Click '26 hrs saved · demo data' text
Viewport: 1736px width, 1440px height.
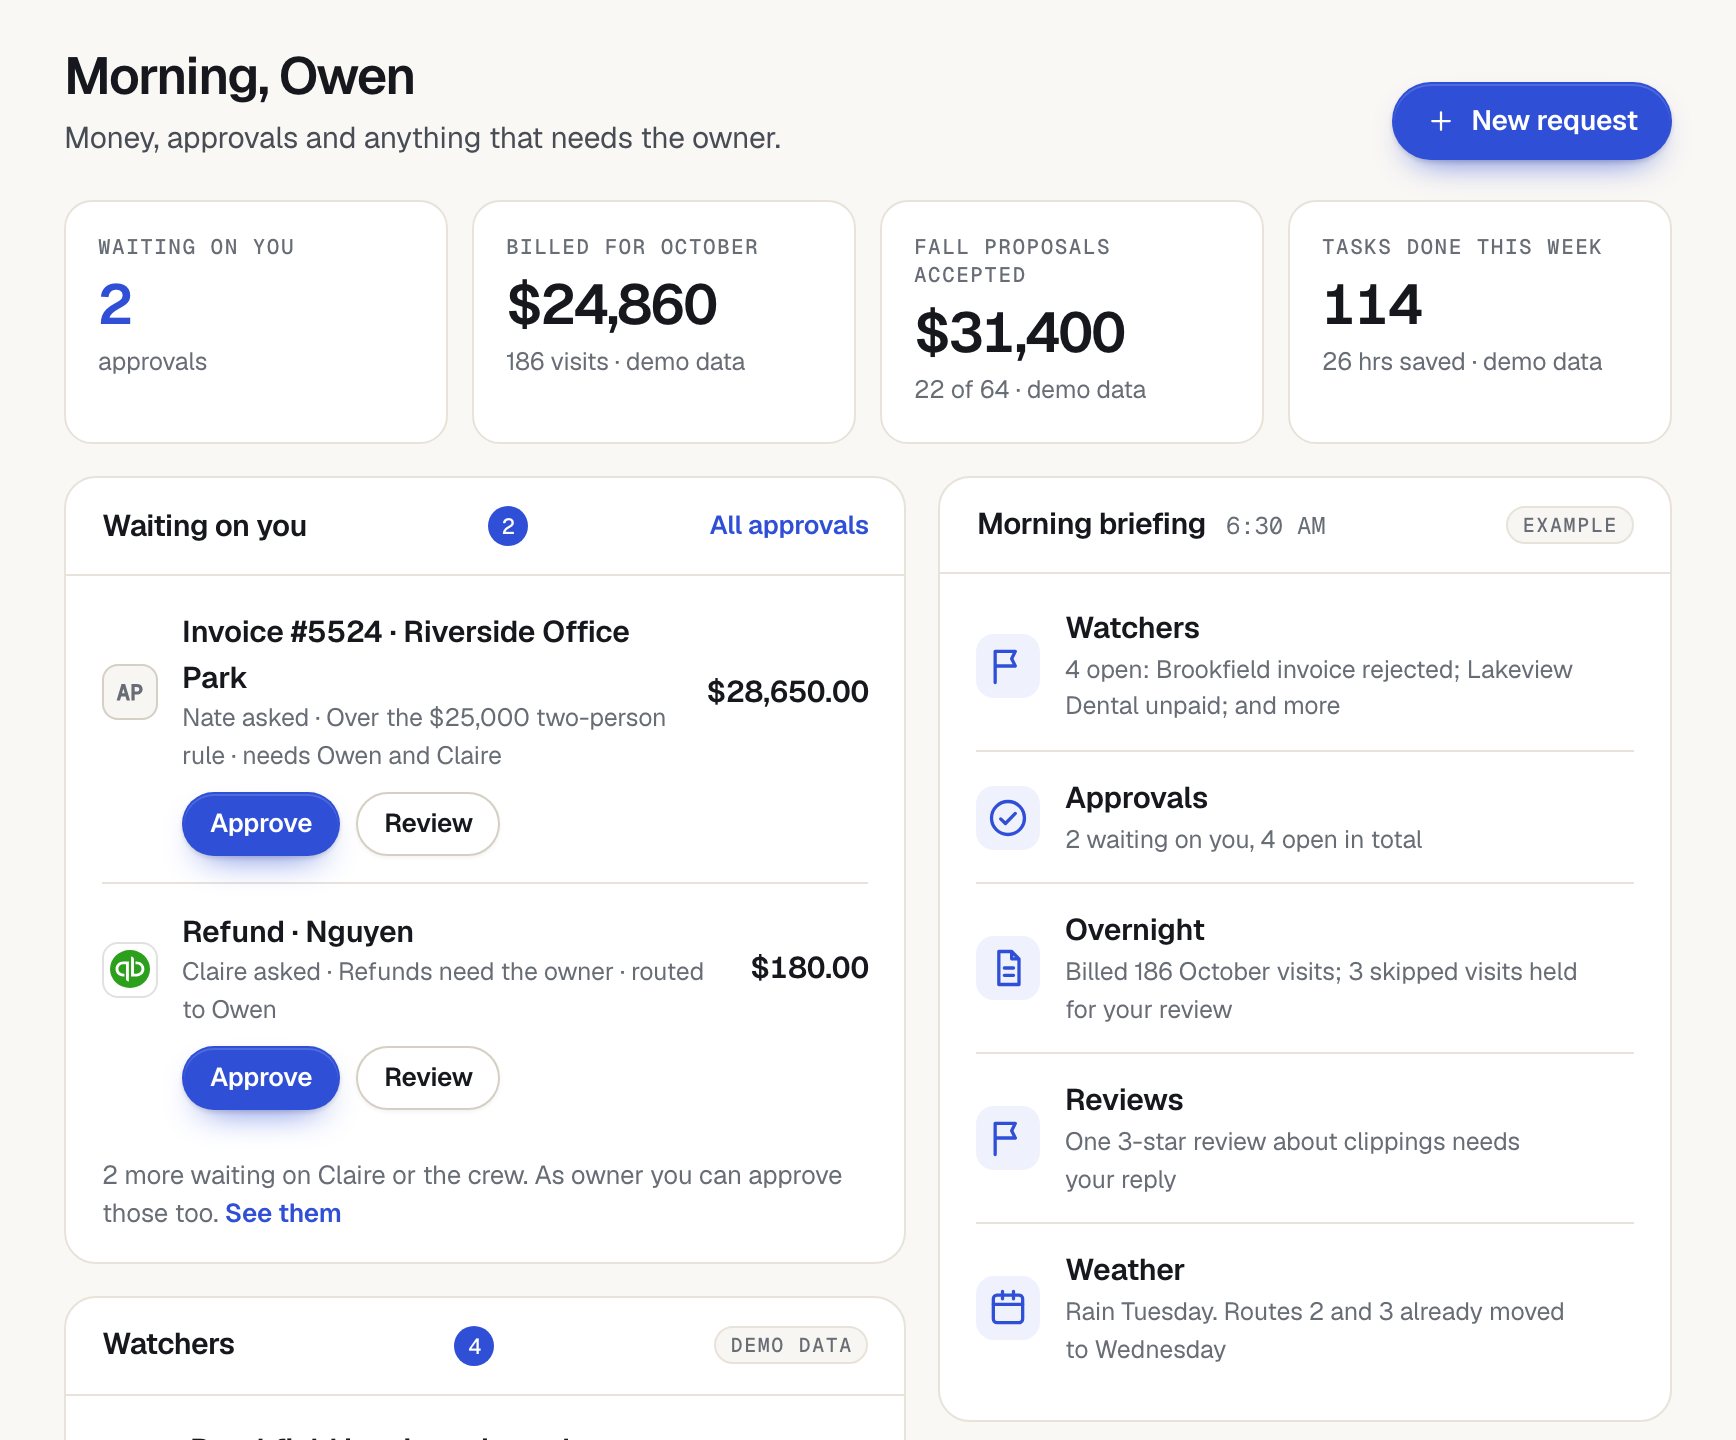pyautogui.click(x=1462, y=362)
